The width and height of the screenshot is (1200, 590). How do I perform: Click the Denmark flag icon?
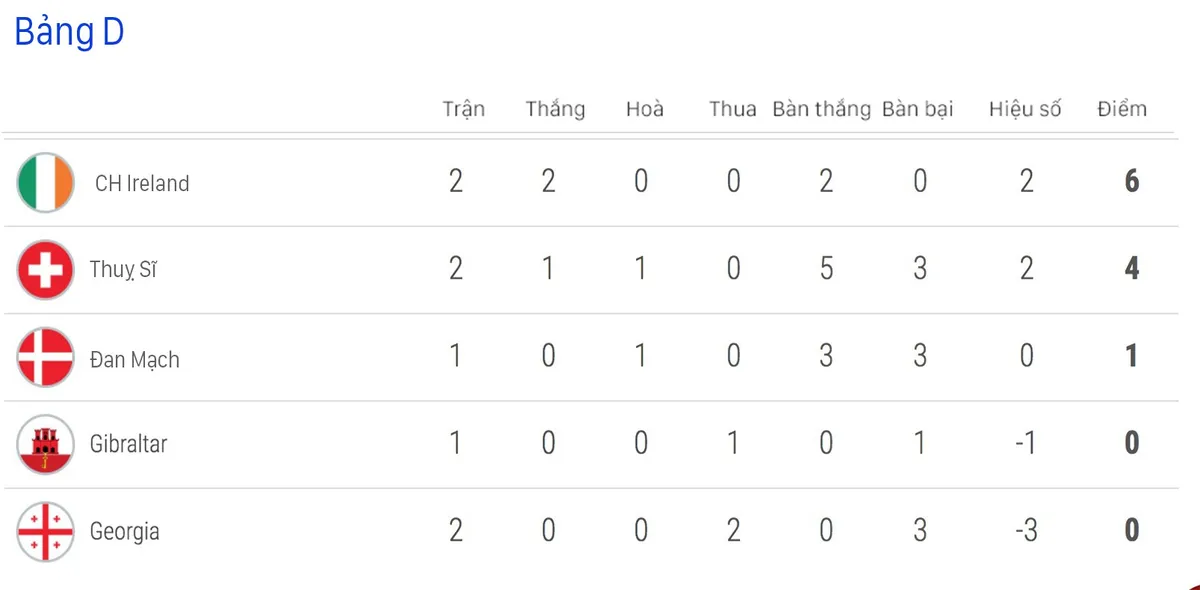[46, 357]
